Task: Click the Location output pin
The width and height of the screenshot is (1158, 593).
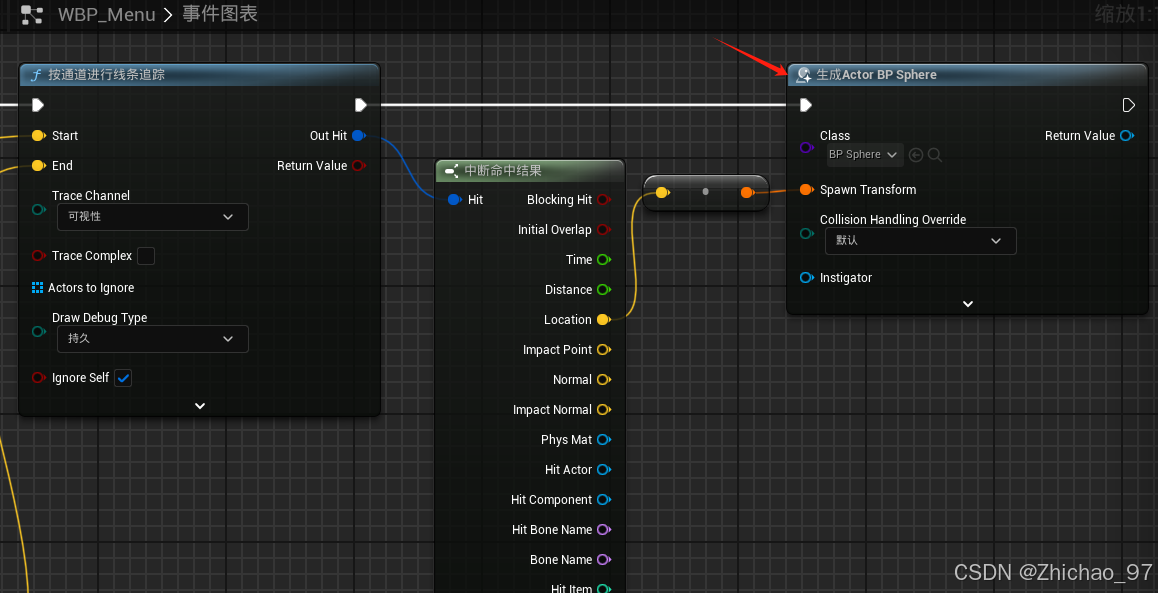Action: (603, 320)
